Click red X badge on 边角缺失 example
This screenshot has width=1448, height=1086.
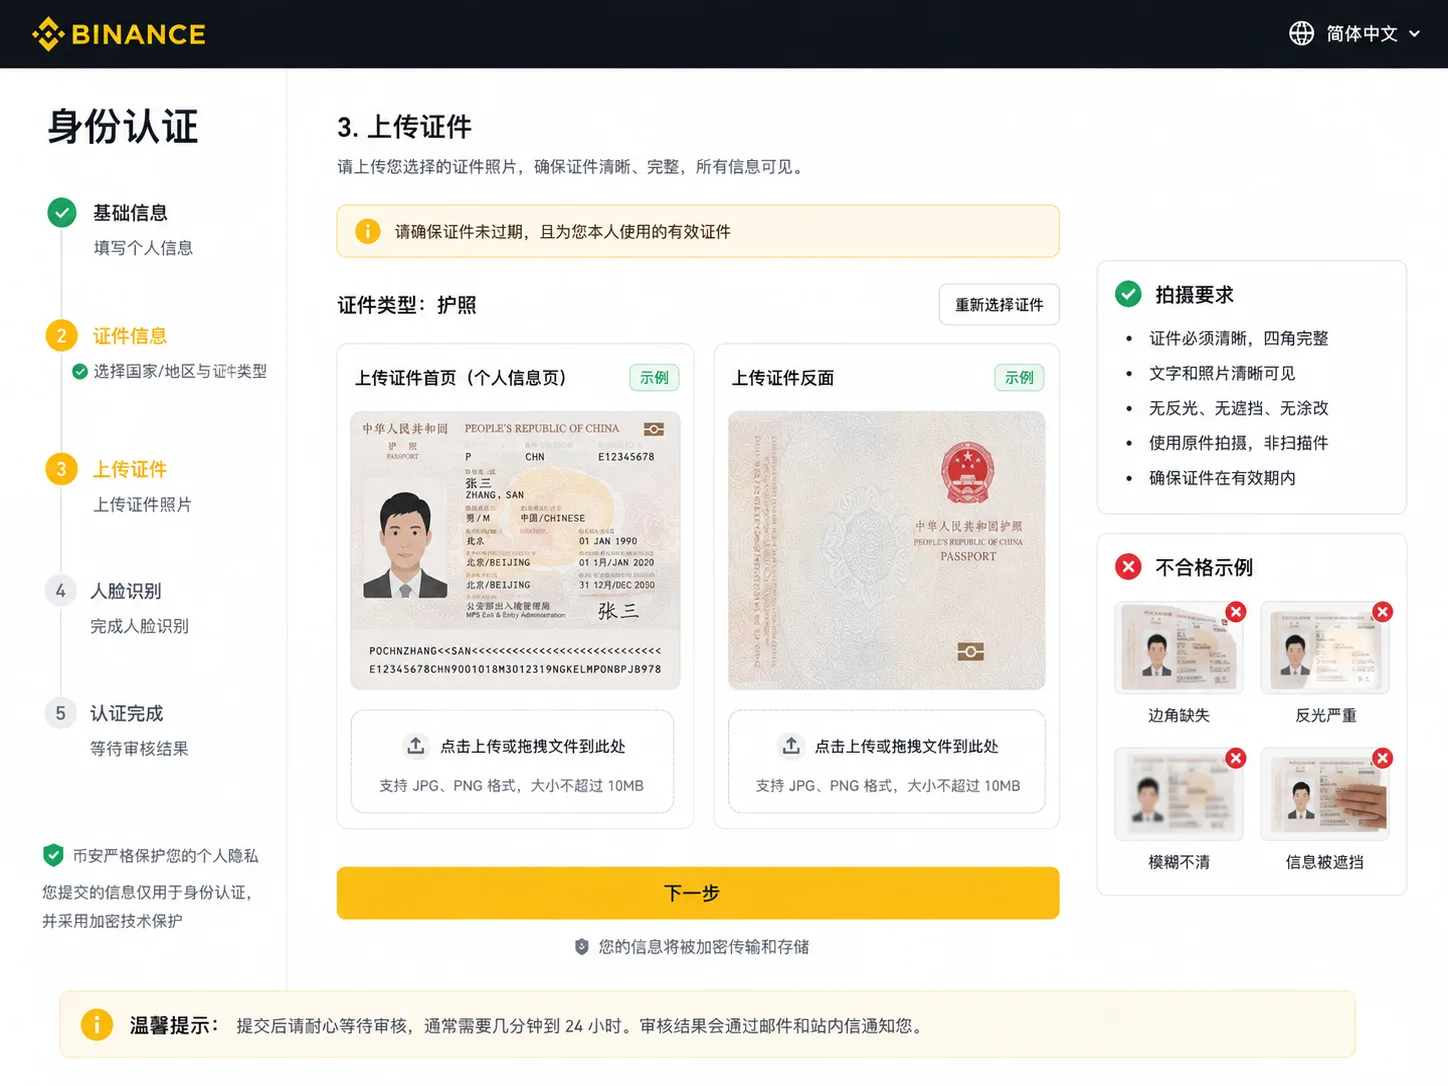(1236, 612)
